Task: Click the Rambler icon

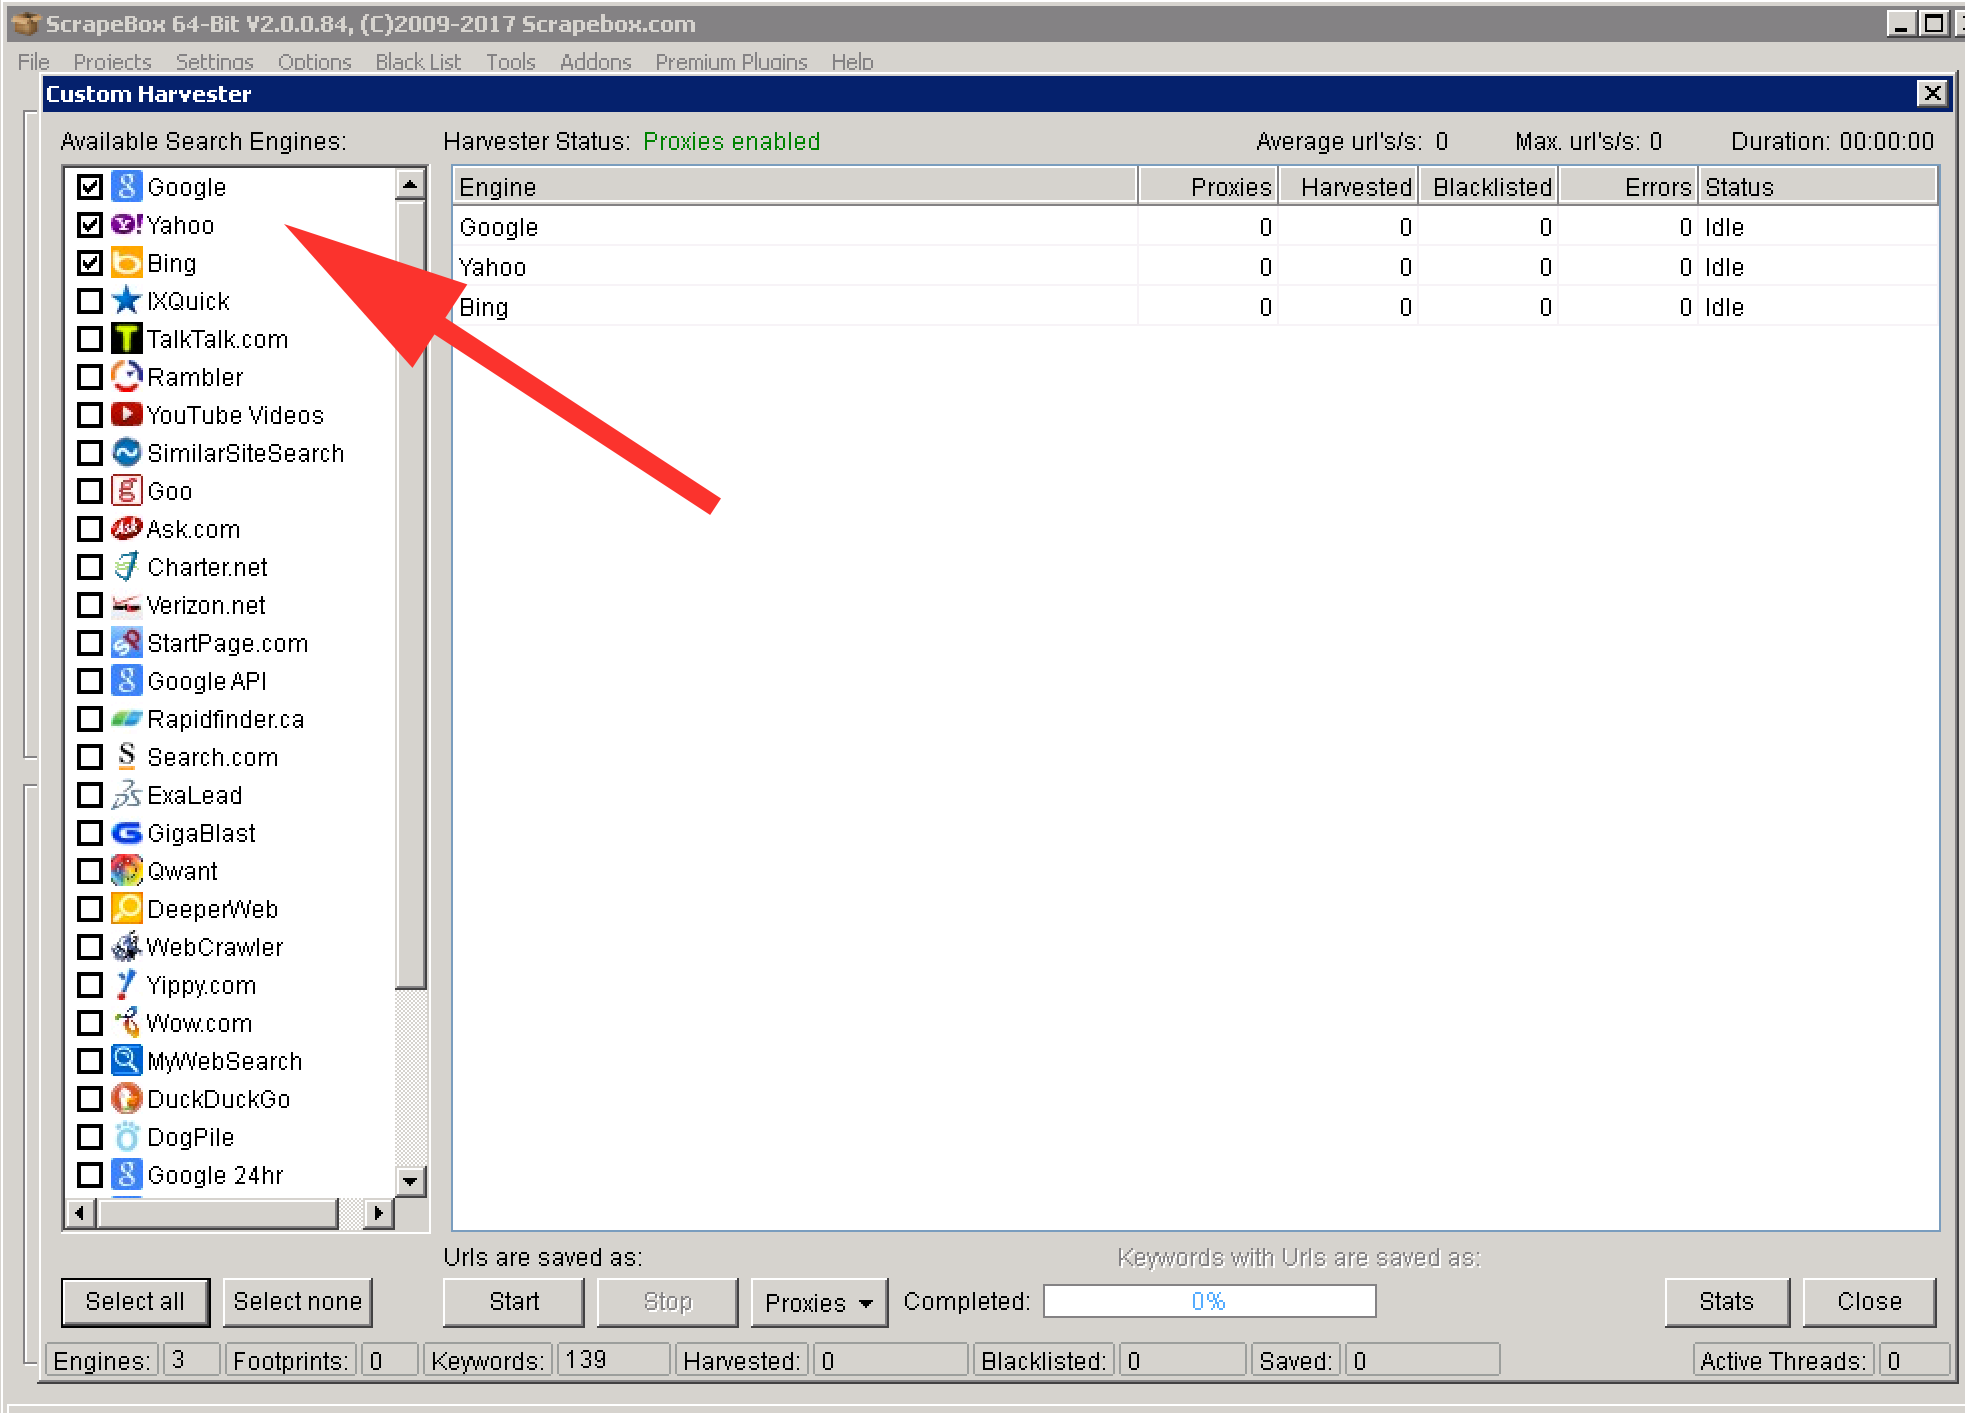Action: 126,377
